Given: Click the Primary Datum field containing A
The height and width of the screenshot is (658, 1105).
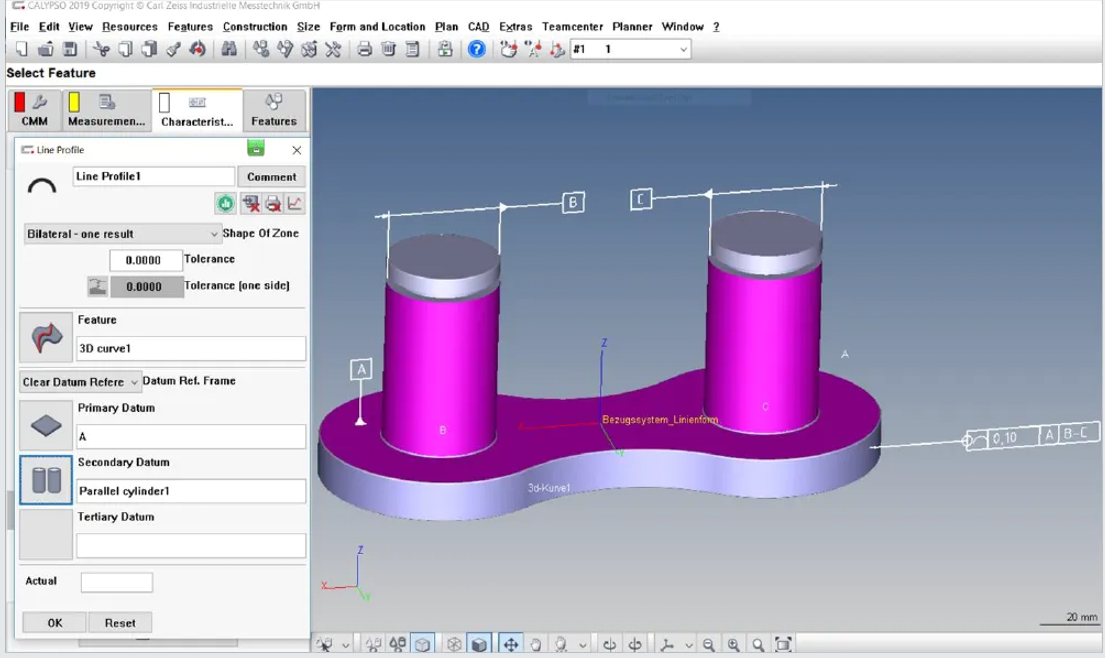Looking at the screenshot, I should (191, 436).
